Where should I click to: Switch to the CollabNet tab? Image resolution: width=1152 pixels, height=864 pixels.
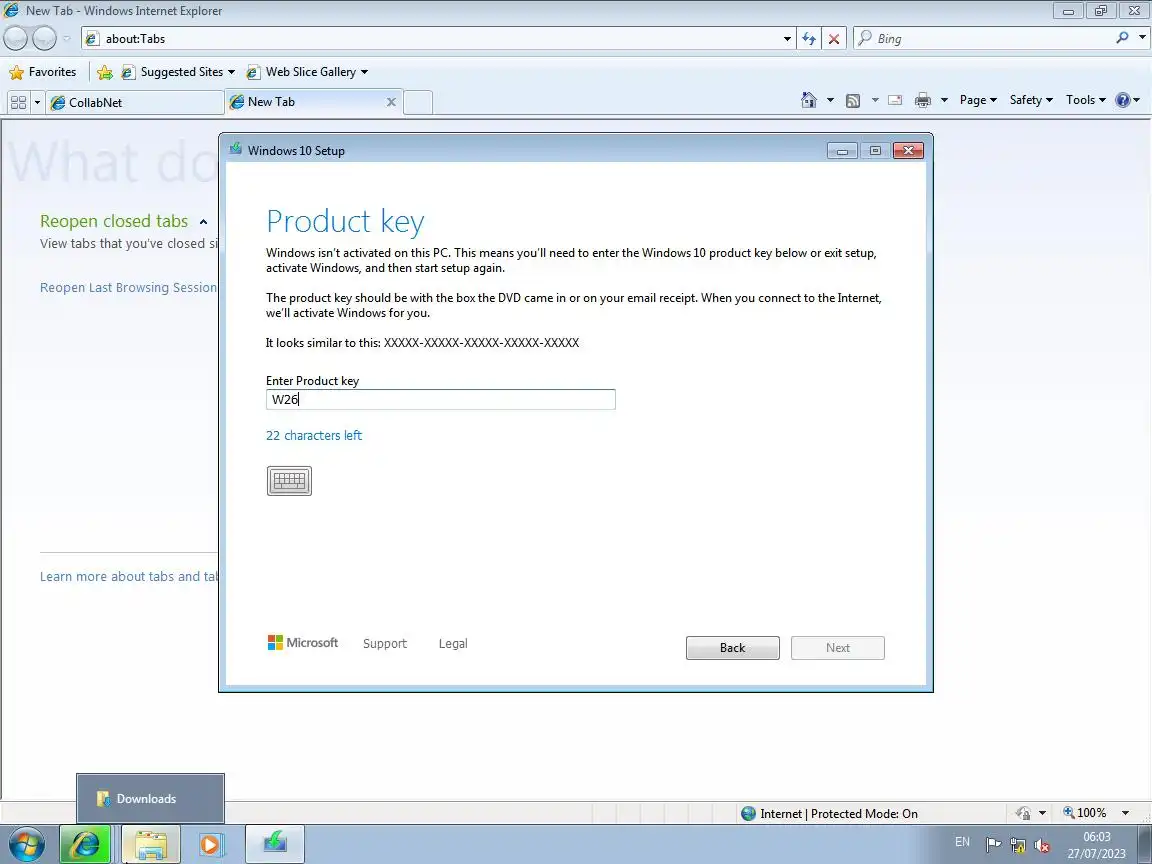coord(135,102)
